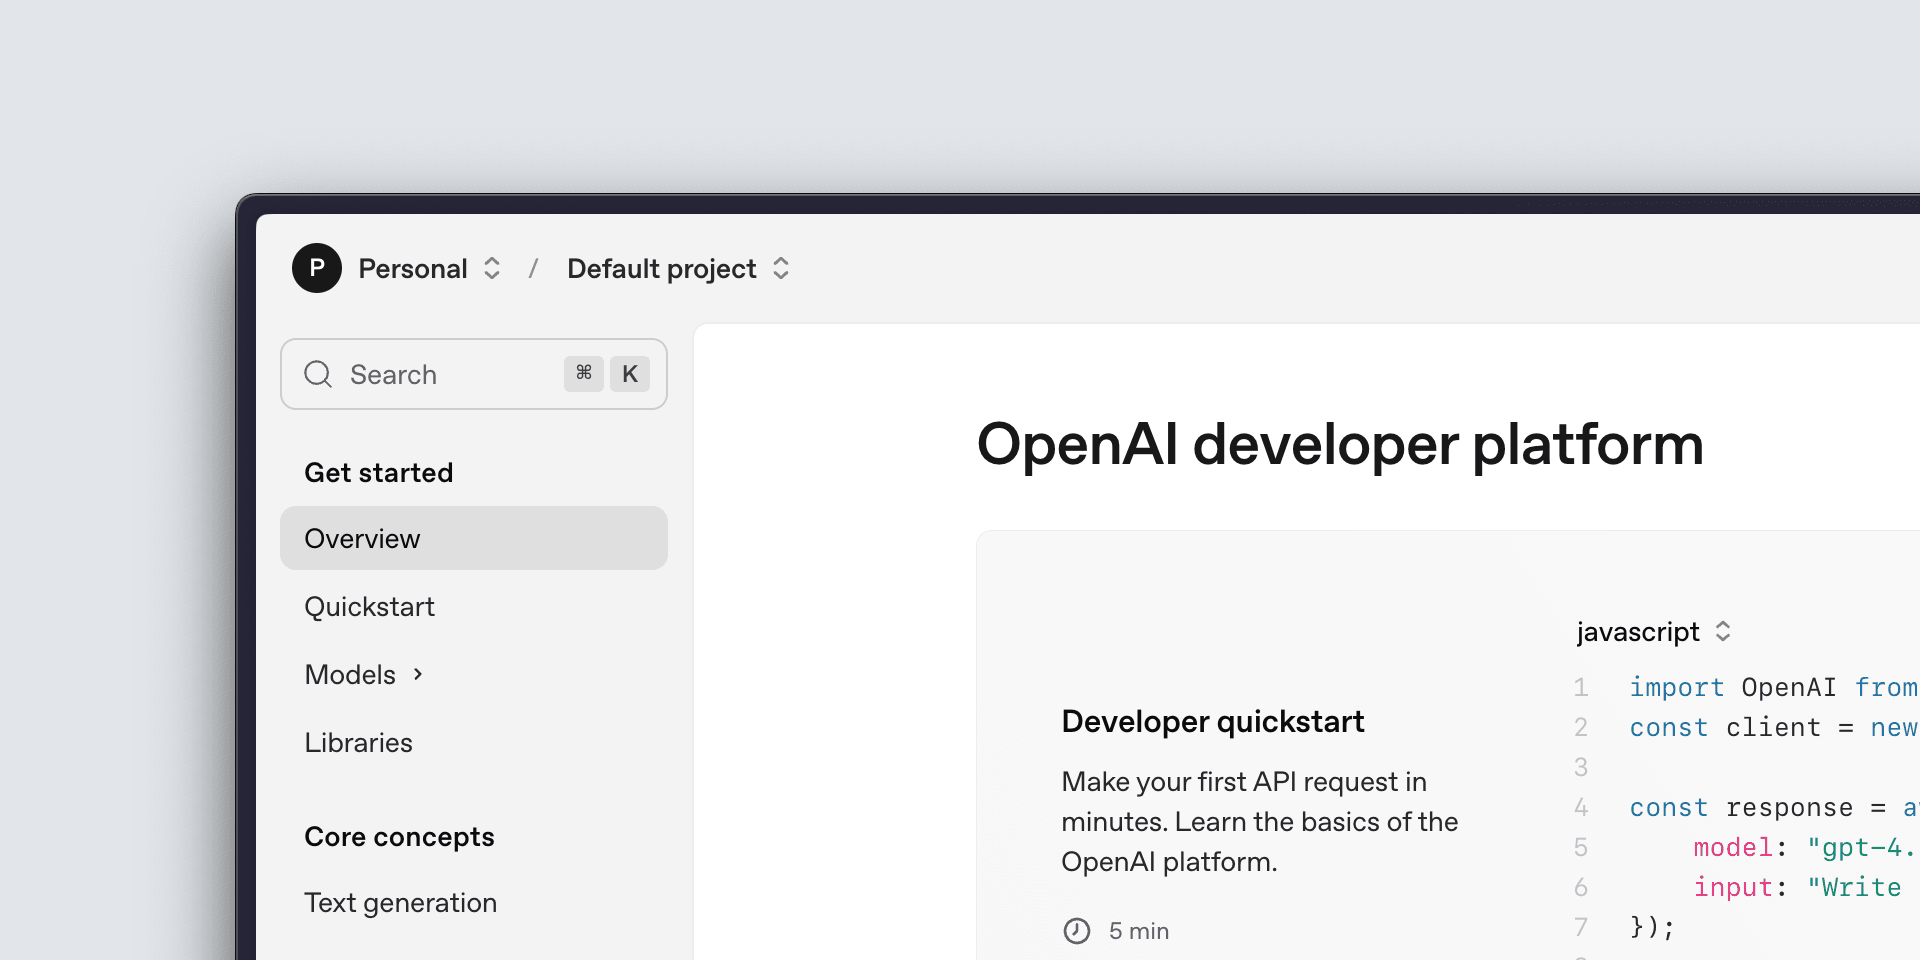Click the pink model keyword in the code
This screenshot has width=1920, height=960.
tap(1735, 847)
